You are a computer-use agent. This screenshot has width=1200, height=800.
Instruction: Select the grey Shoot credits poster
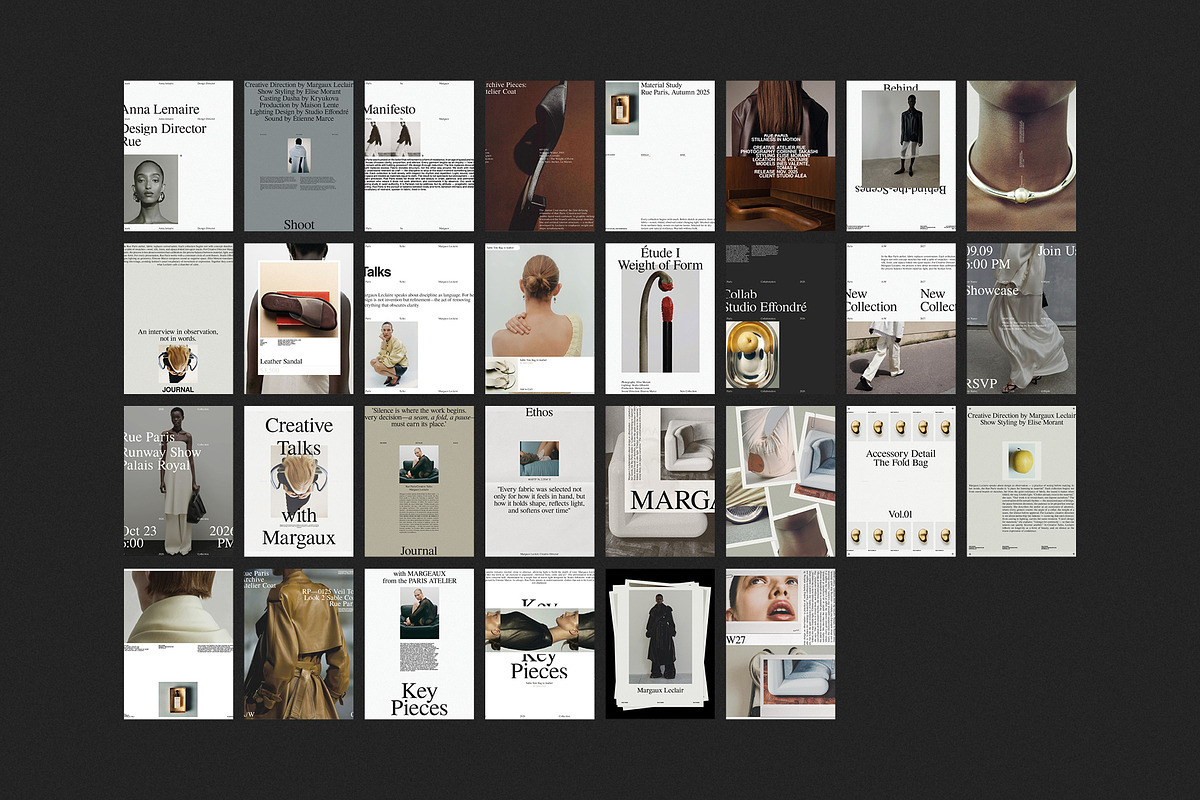(x=299, y=156)
